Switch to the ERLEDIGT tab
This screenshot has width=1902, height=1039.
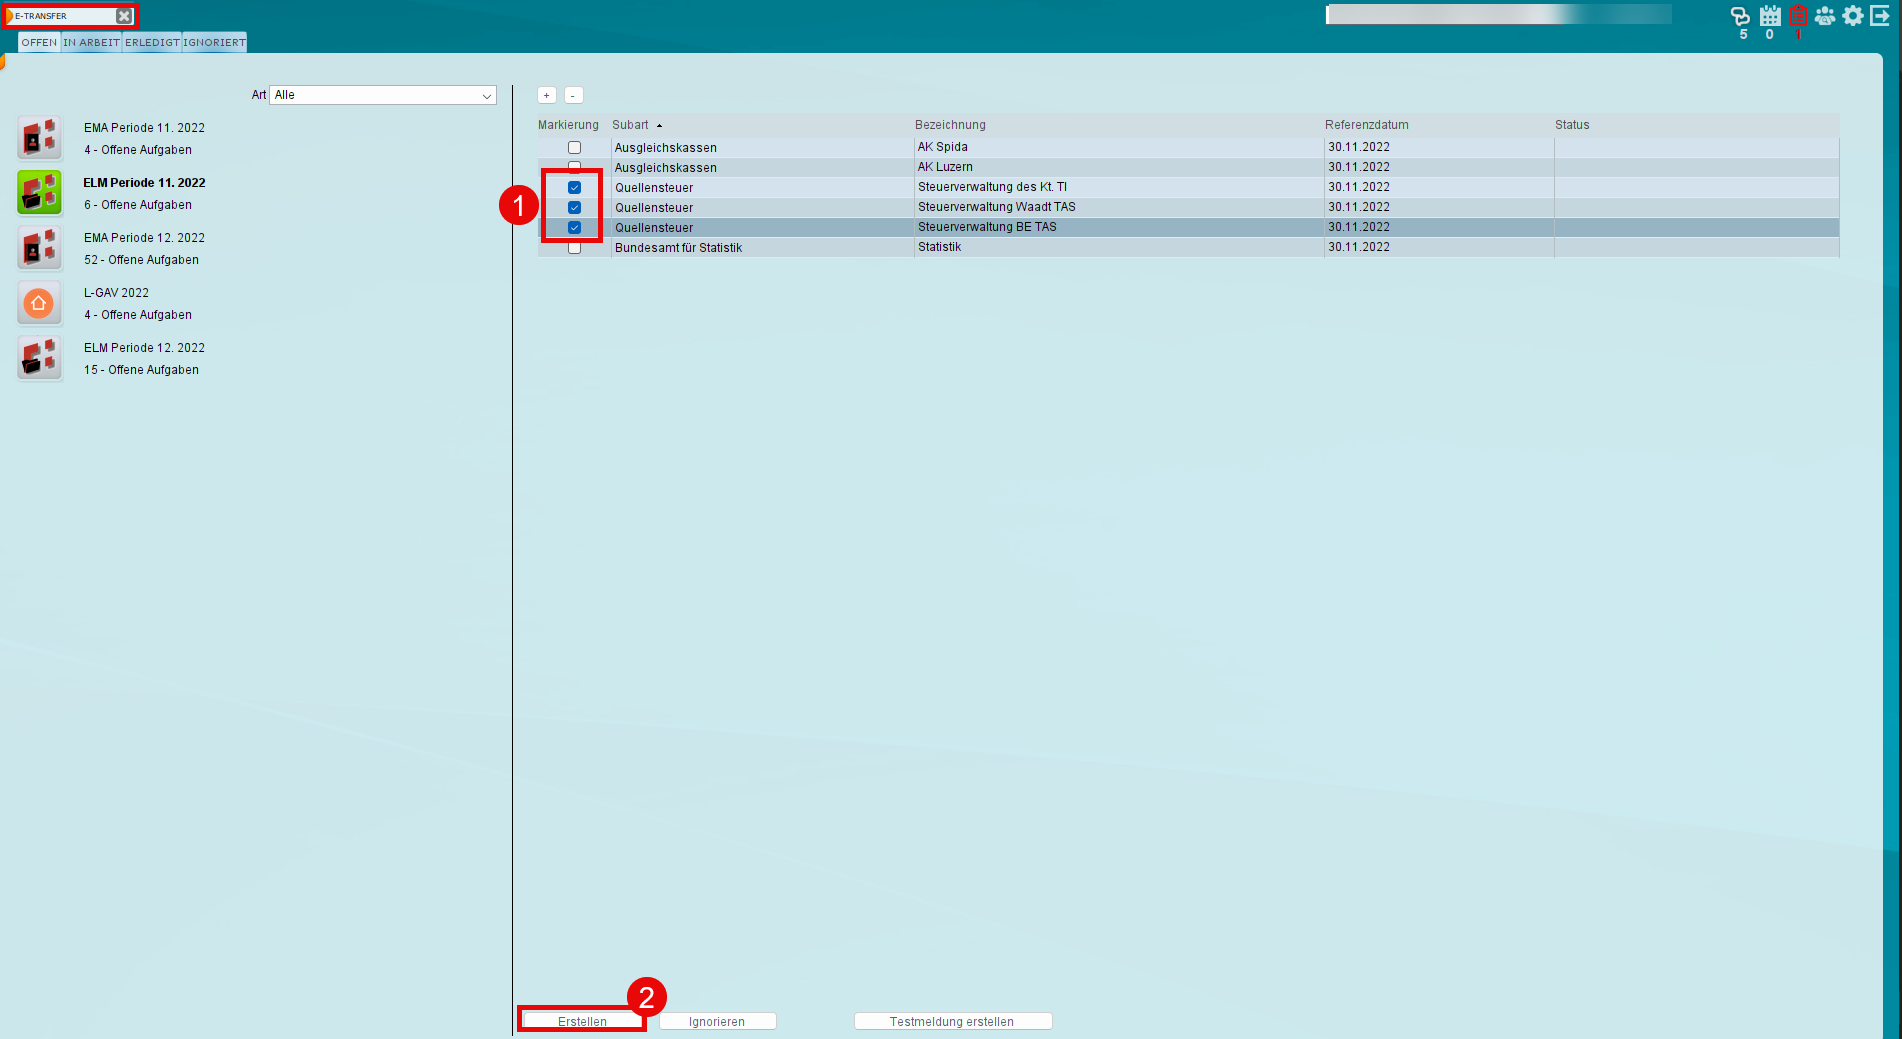point(152,43)
